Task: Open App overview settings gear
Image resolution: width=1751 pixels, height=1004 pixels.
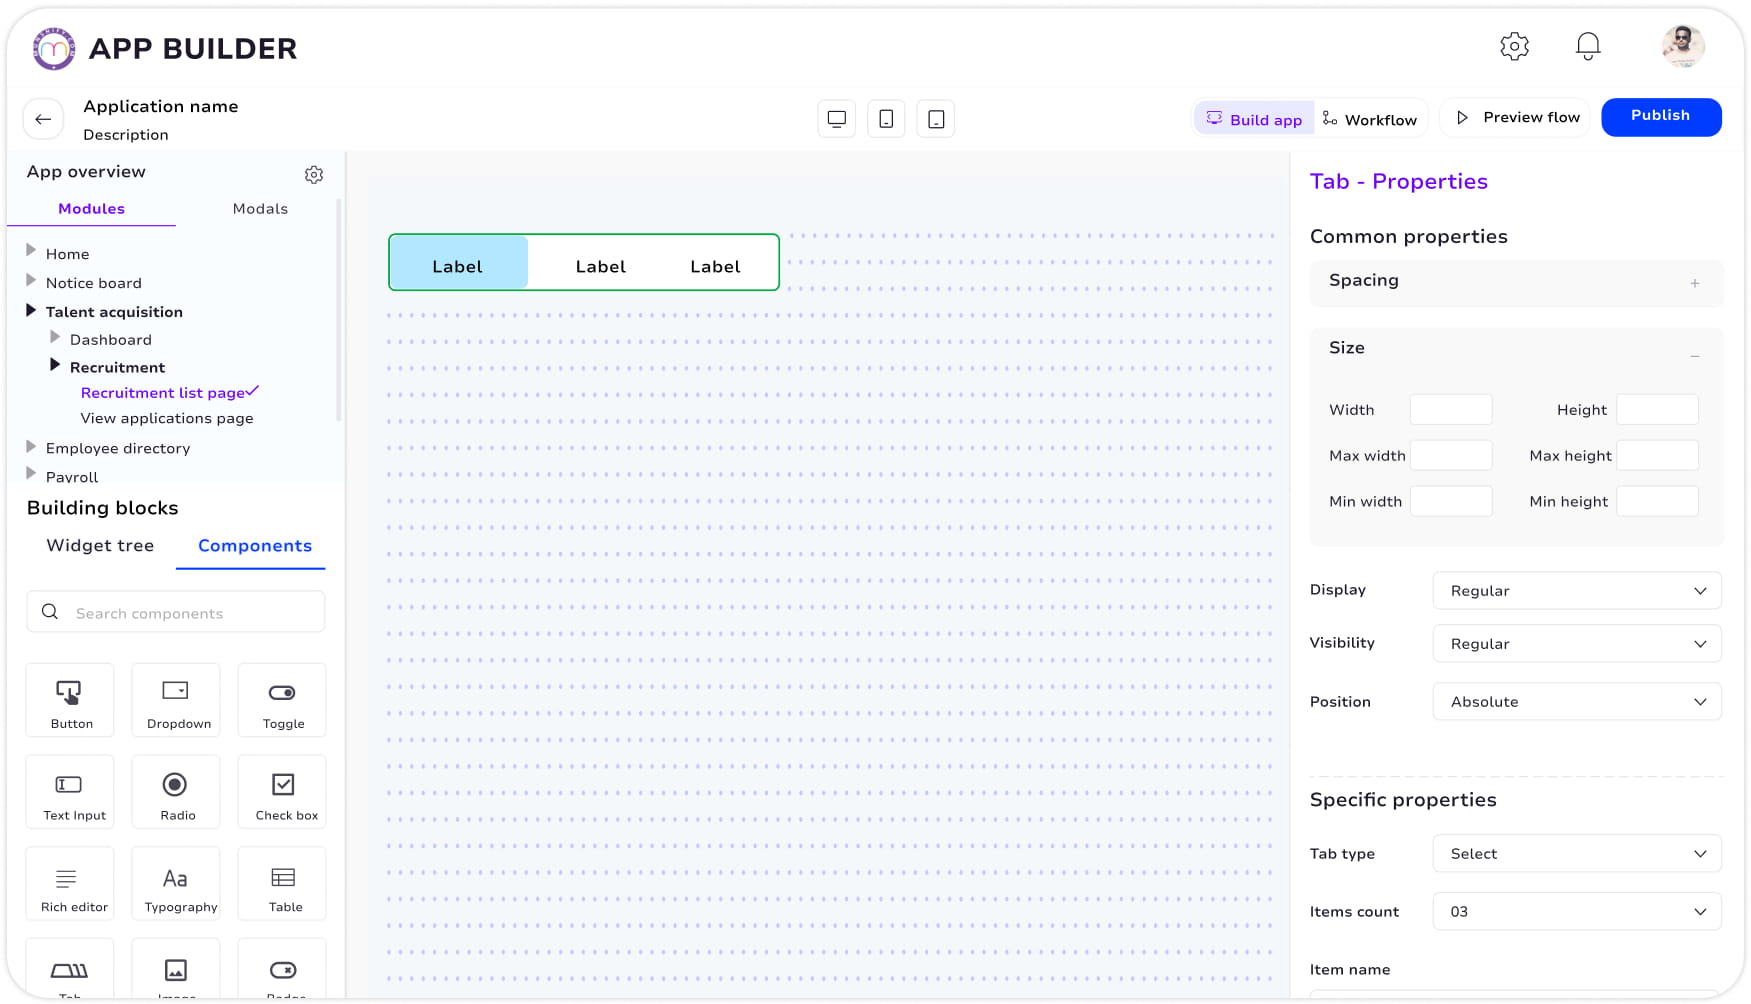Action: click(314, 175)
